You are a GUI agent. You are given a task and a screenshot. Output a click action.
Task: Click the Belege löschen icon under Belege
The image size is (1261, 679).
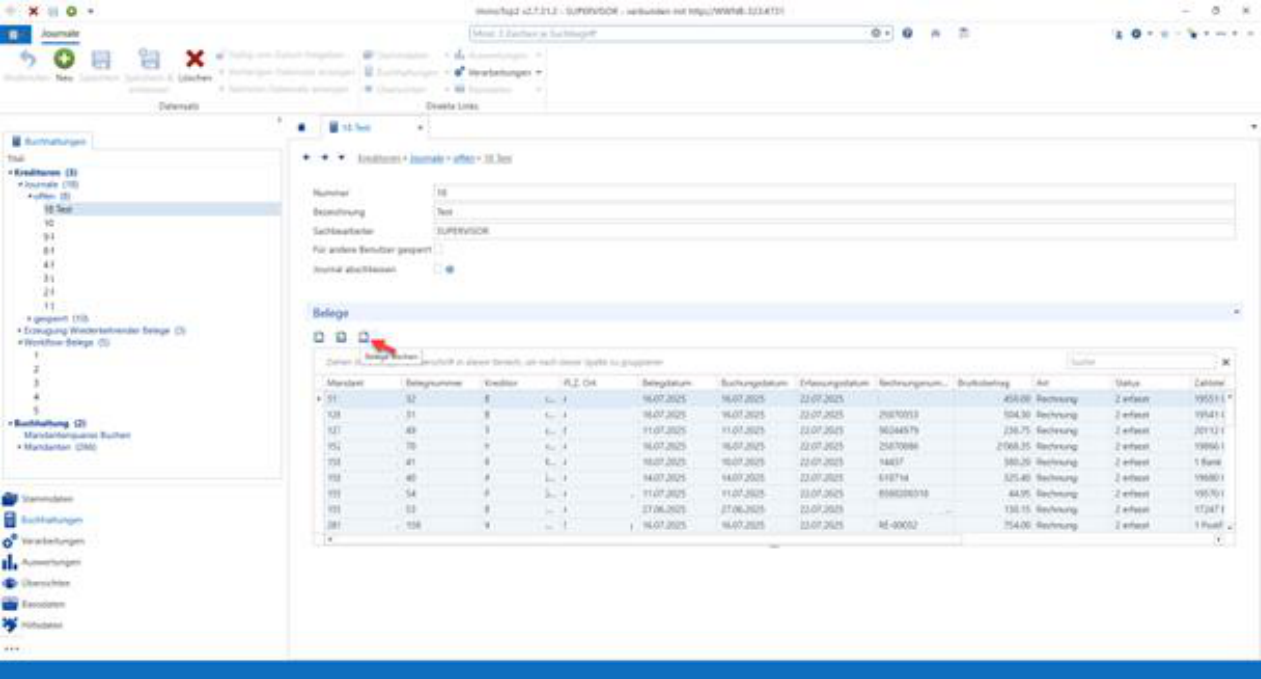(364, 337)
